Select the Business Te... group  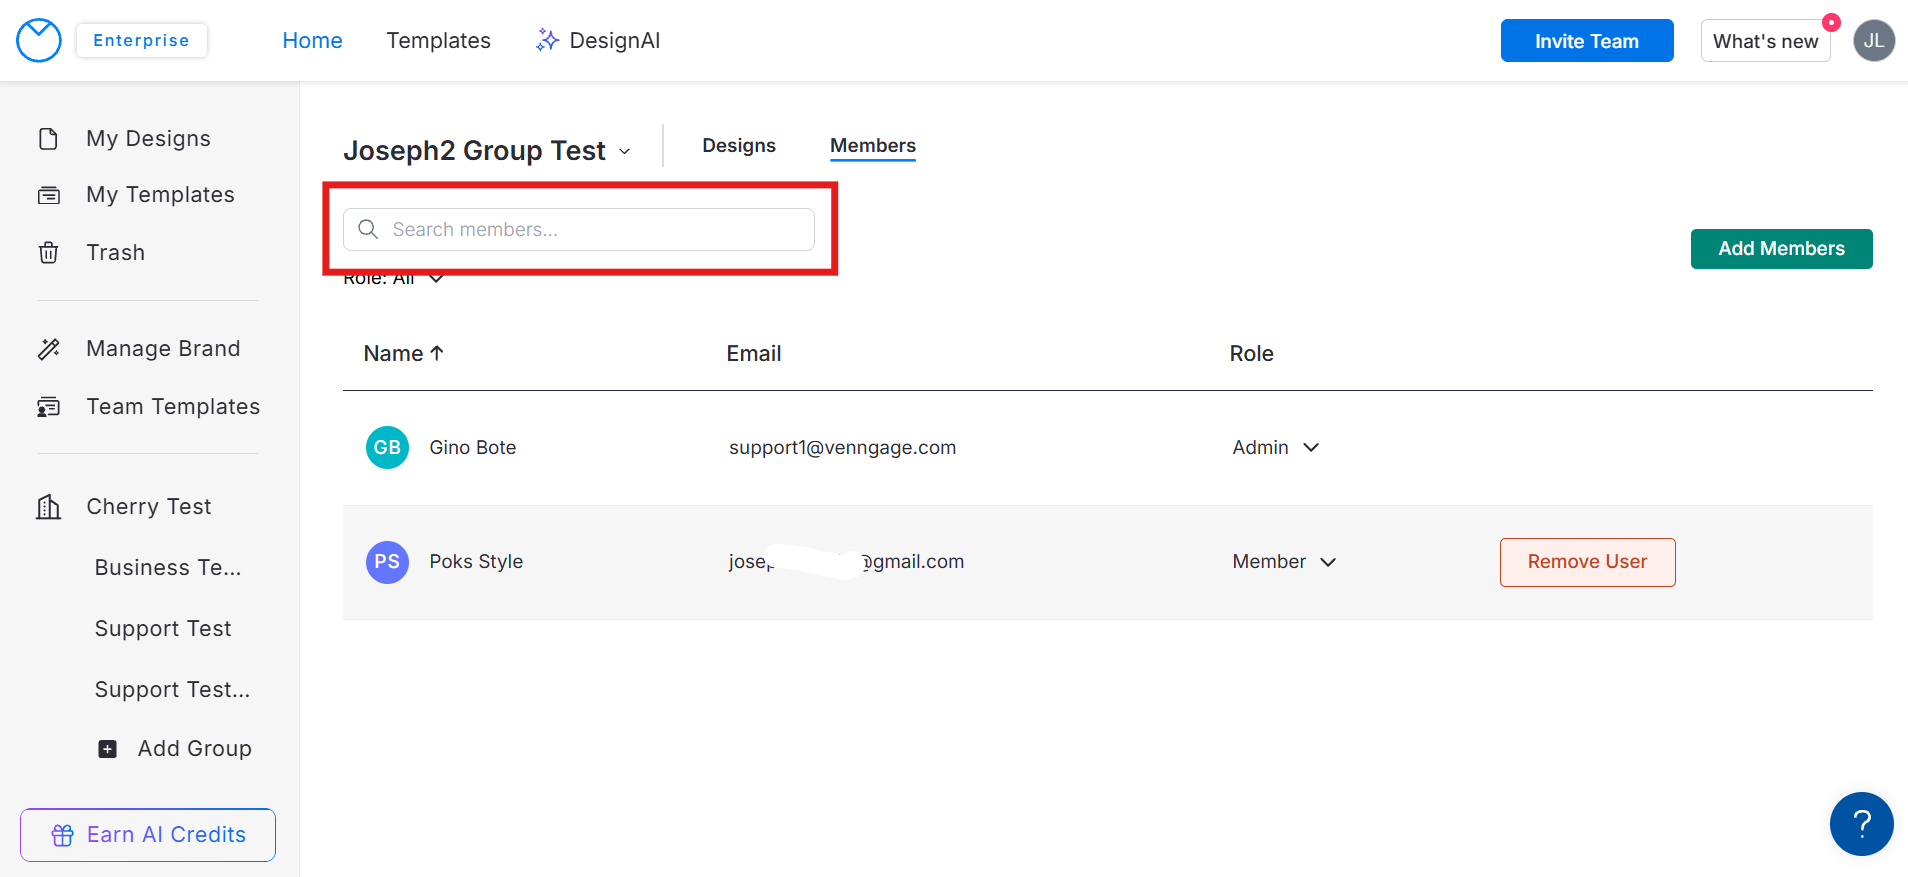(x=168, y=567)
